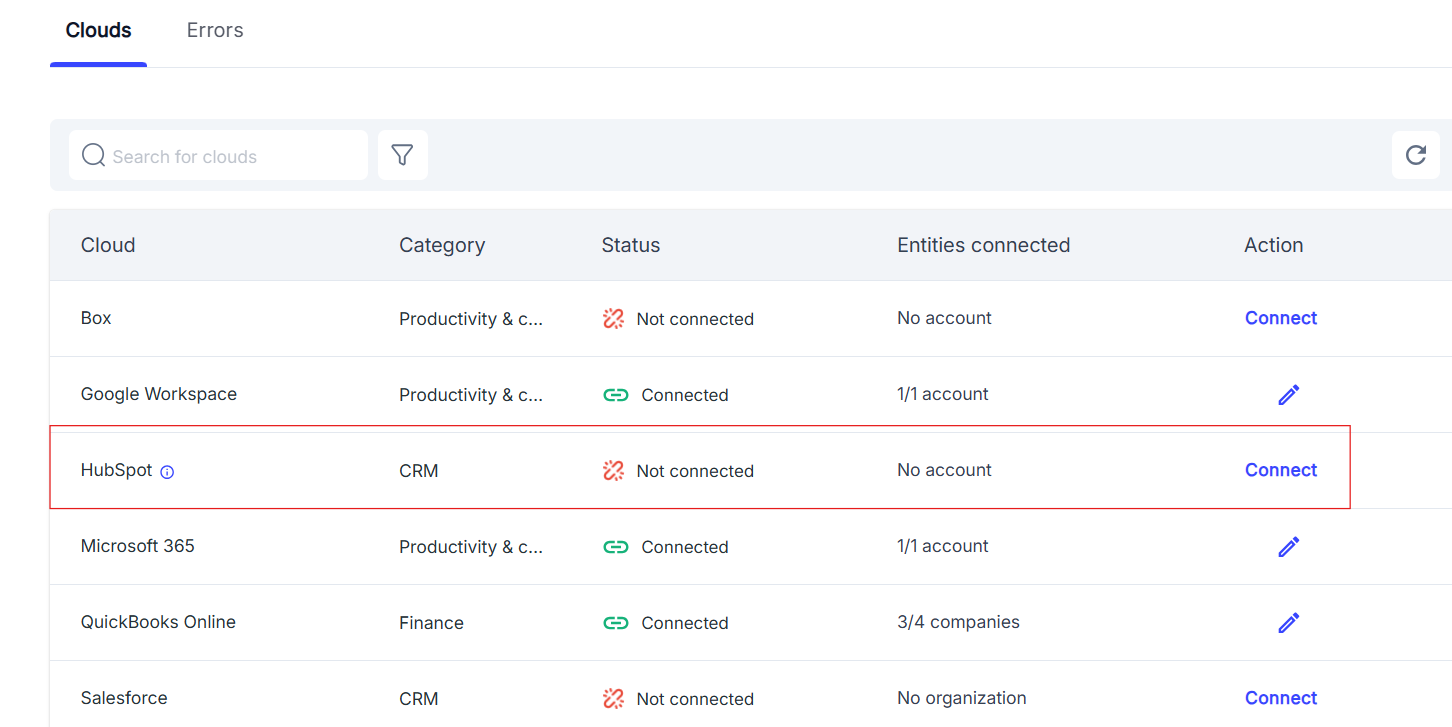Click CRM category in Salesforce row
Image resolution: width=1452 pixels, height=727 pixels.
point(419,699)
